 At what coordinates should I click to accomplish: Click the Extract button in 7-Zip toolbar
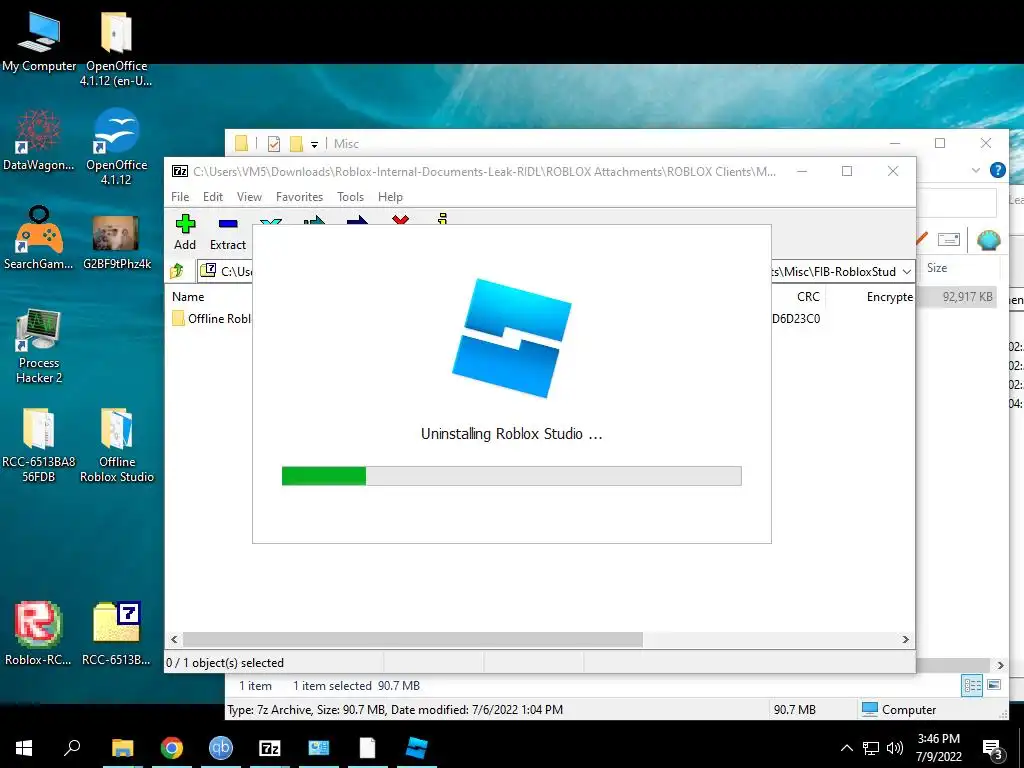227,232
